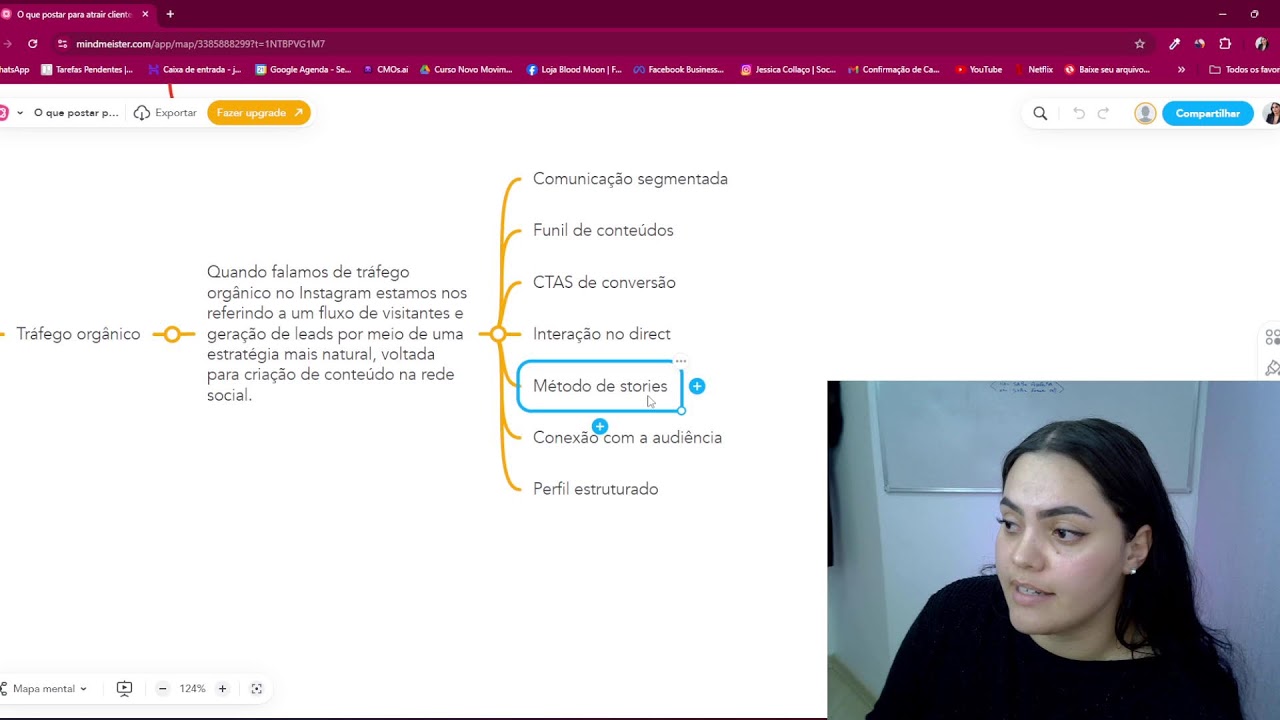Open the Google Agenda bookmark
This screenshot has width=1280, height=720.
click(303, 70)
